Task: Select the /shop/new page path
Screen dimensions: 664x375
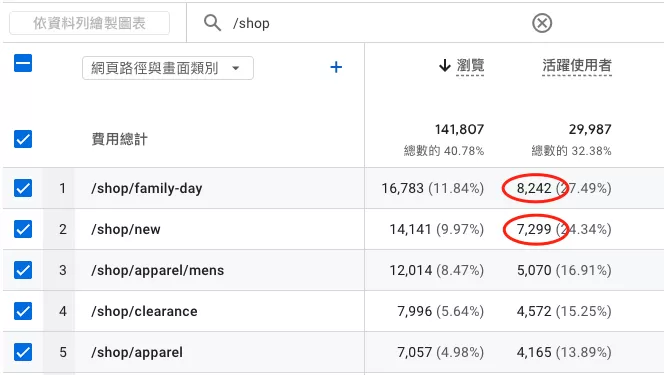Action: [x=126, y=229]
